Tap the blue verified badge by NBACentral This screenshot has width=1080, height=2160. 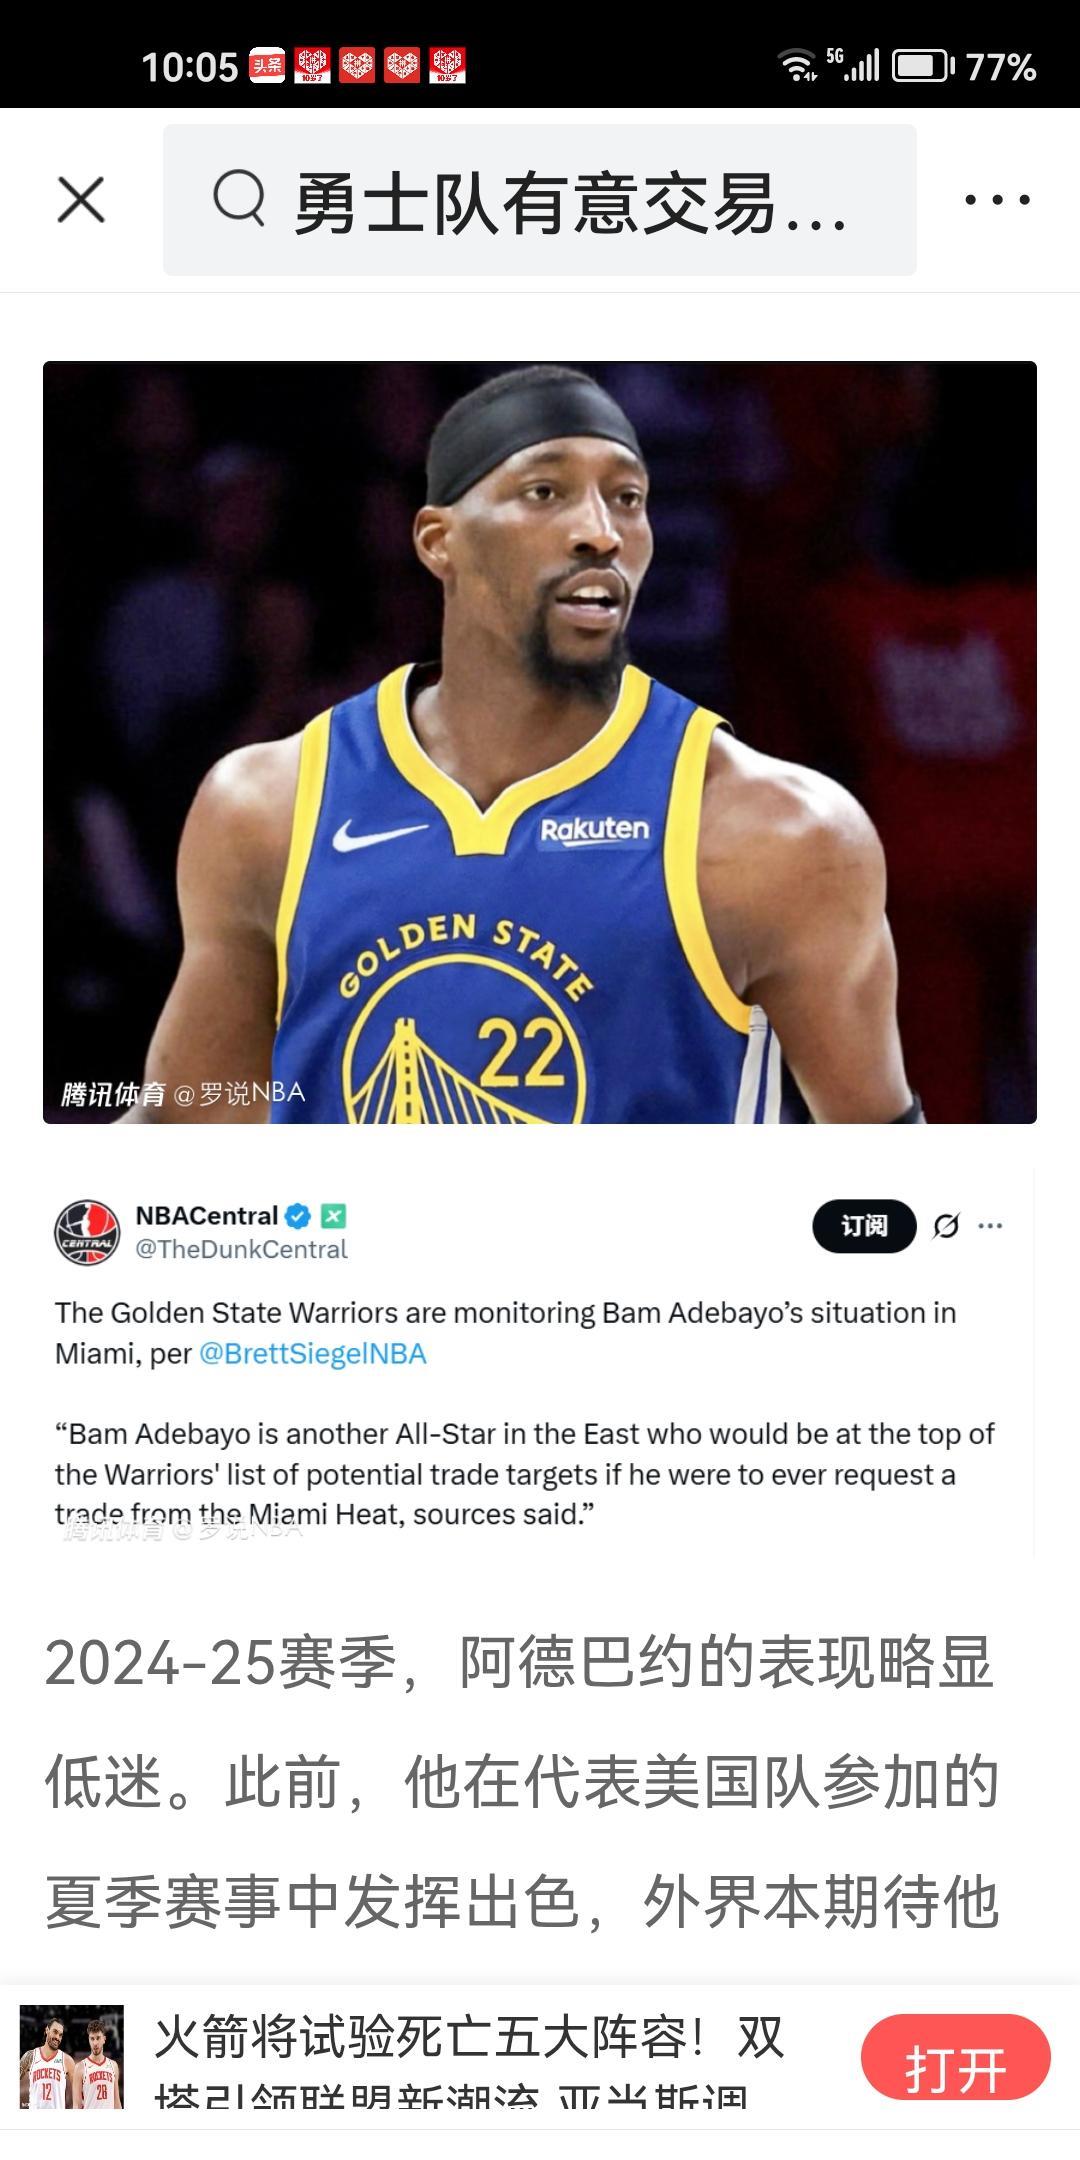pos(298,1216)
